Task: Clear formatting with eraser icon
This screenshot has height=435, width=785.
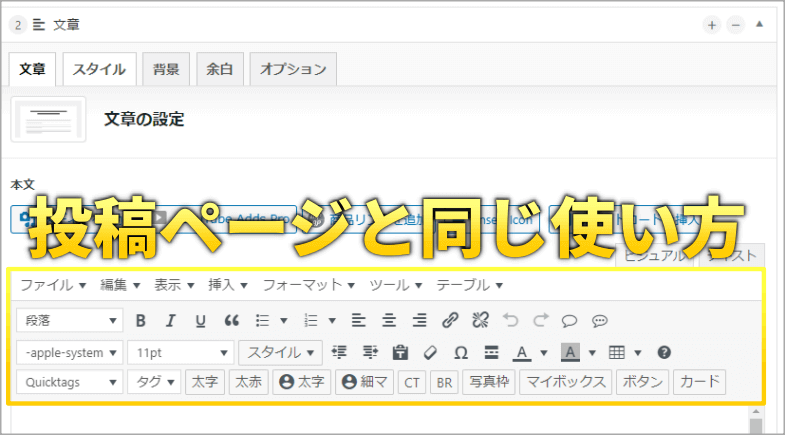Action: (x=430, y=352)
